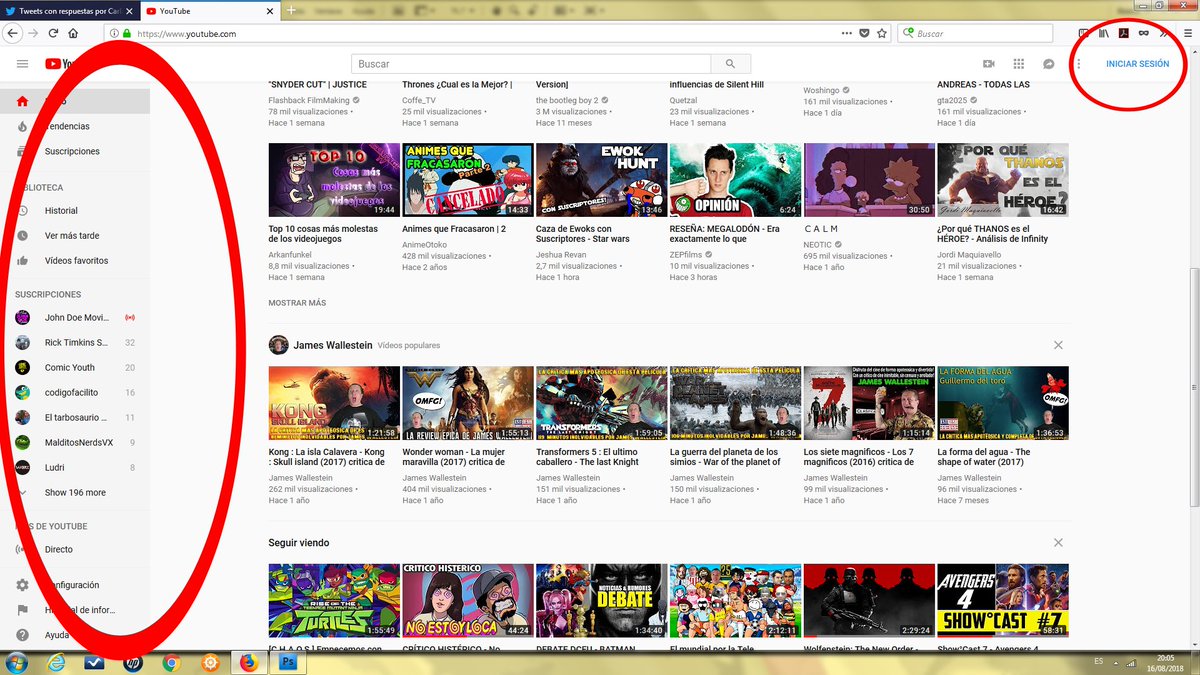Image resolution: width=1200 pixels, height=675 pixels.
Task: Open the Firefox main hamburger menu
Action: pos(1187,33)
